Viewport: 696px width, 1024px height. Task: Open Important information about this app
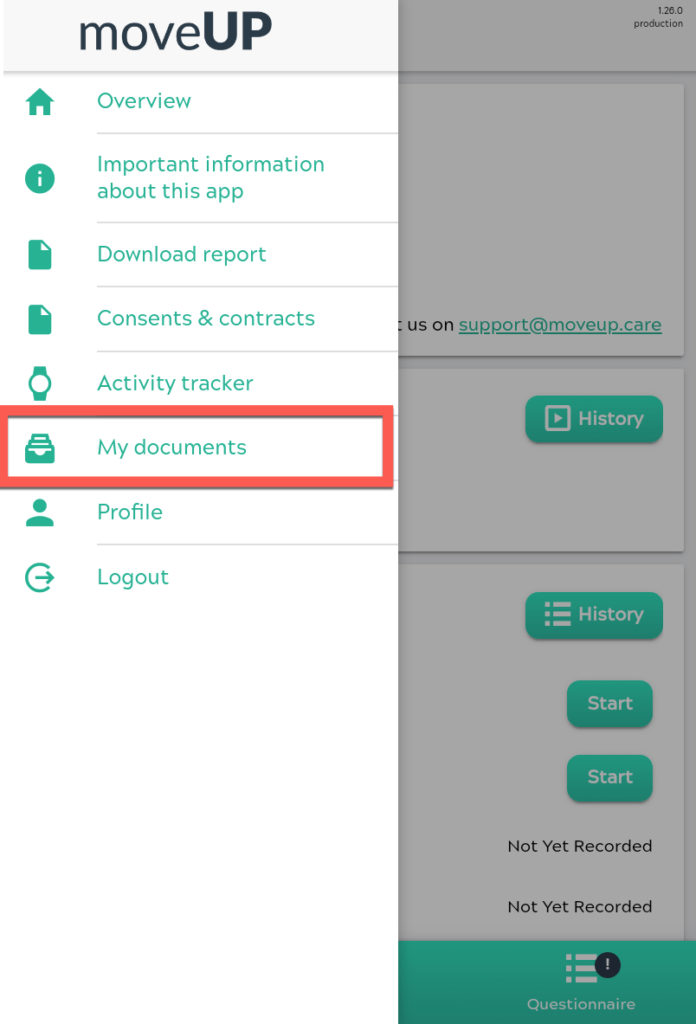tap(211, 178)
